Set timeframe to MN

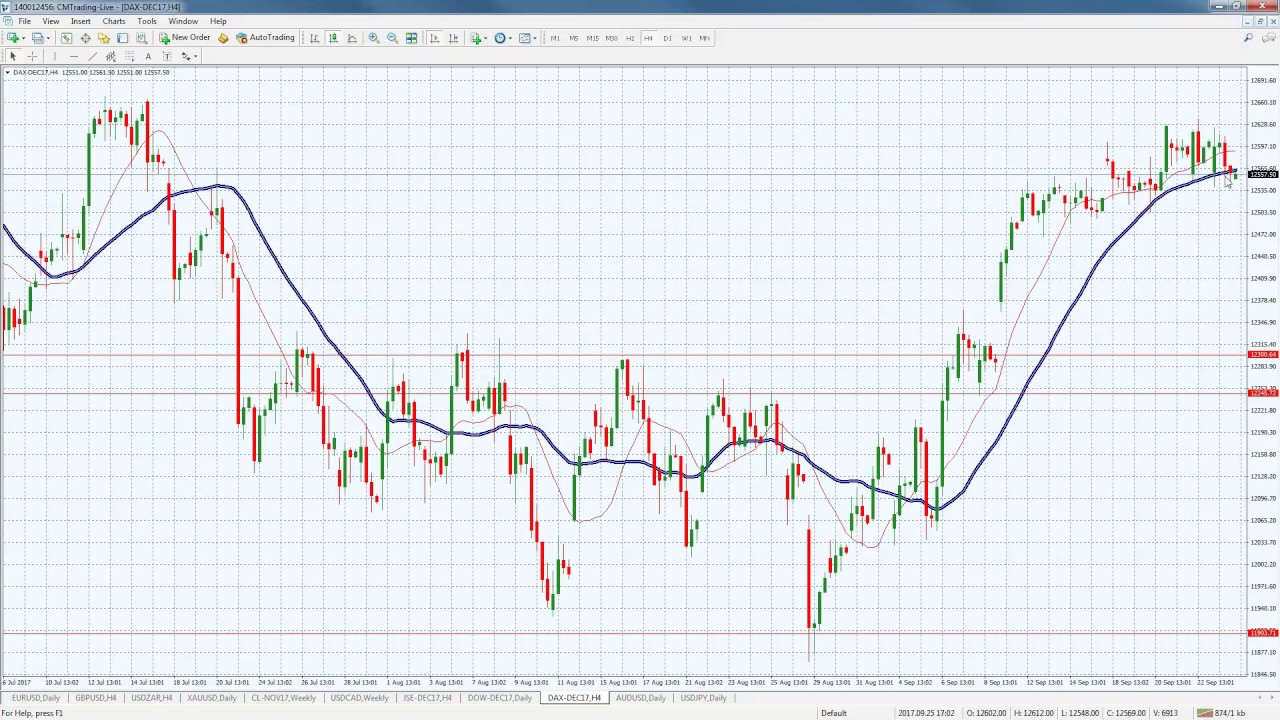705,38
